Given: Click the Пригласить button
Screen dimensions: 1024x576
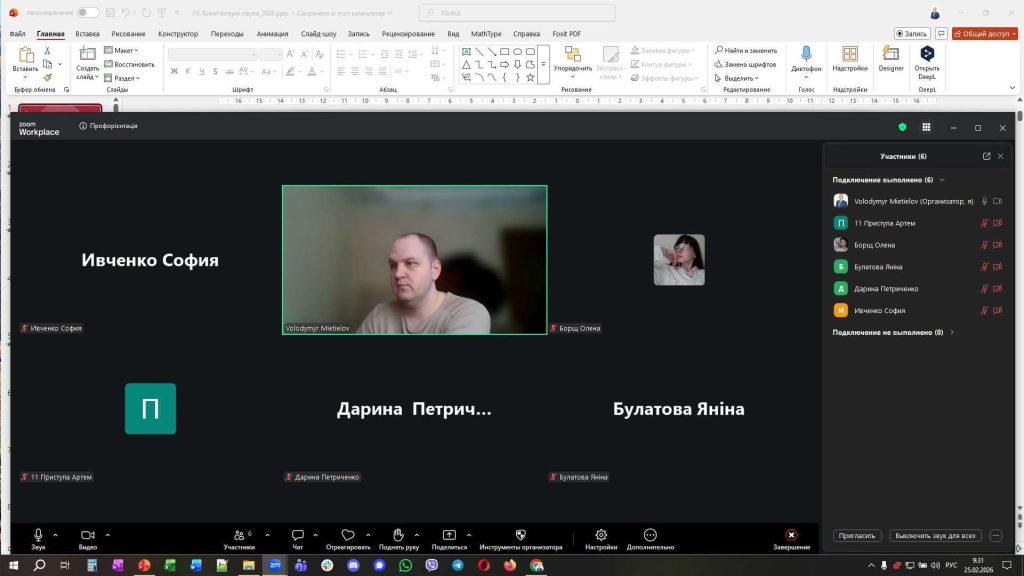Looking at the screenshot, I should (858, 536).
